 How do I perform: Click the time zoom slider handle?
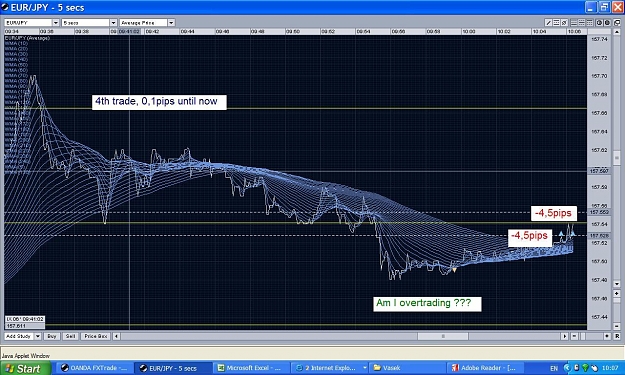coord(583,336)
